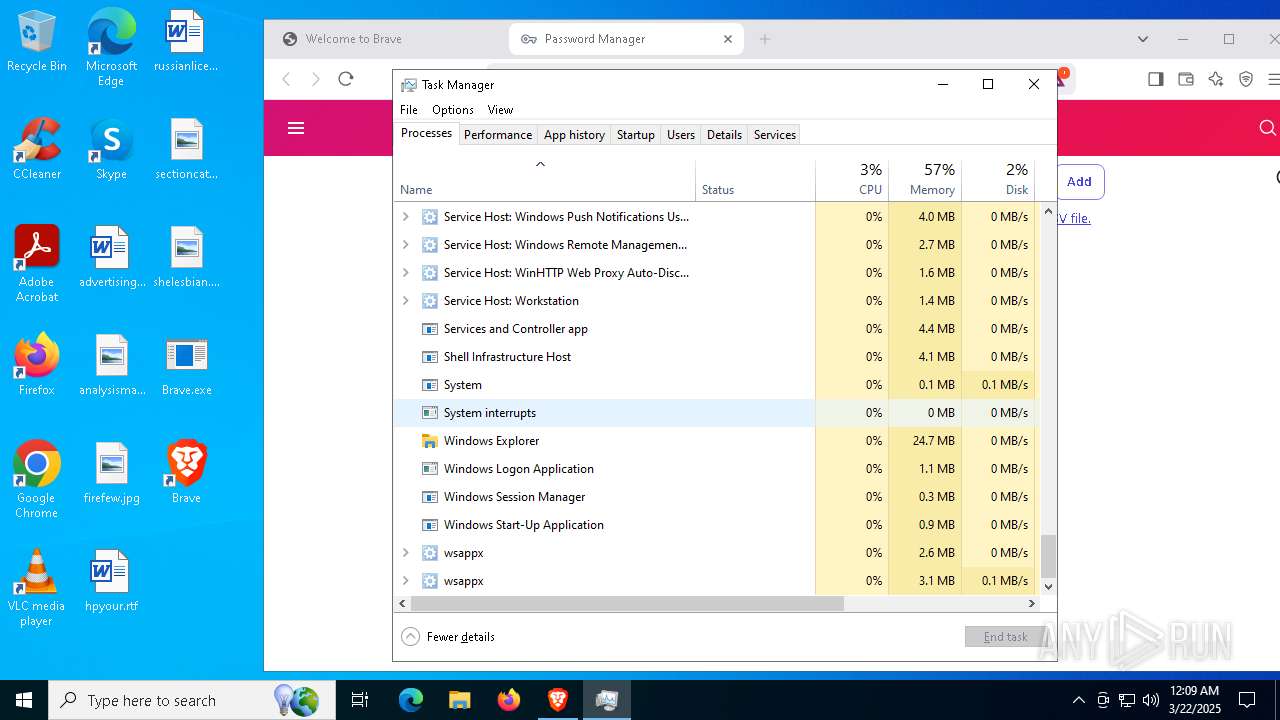
Task: Click Task Manager horizontal scrollbar thumb
Action: [627, 603]
